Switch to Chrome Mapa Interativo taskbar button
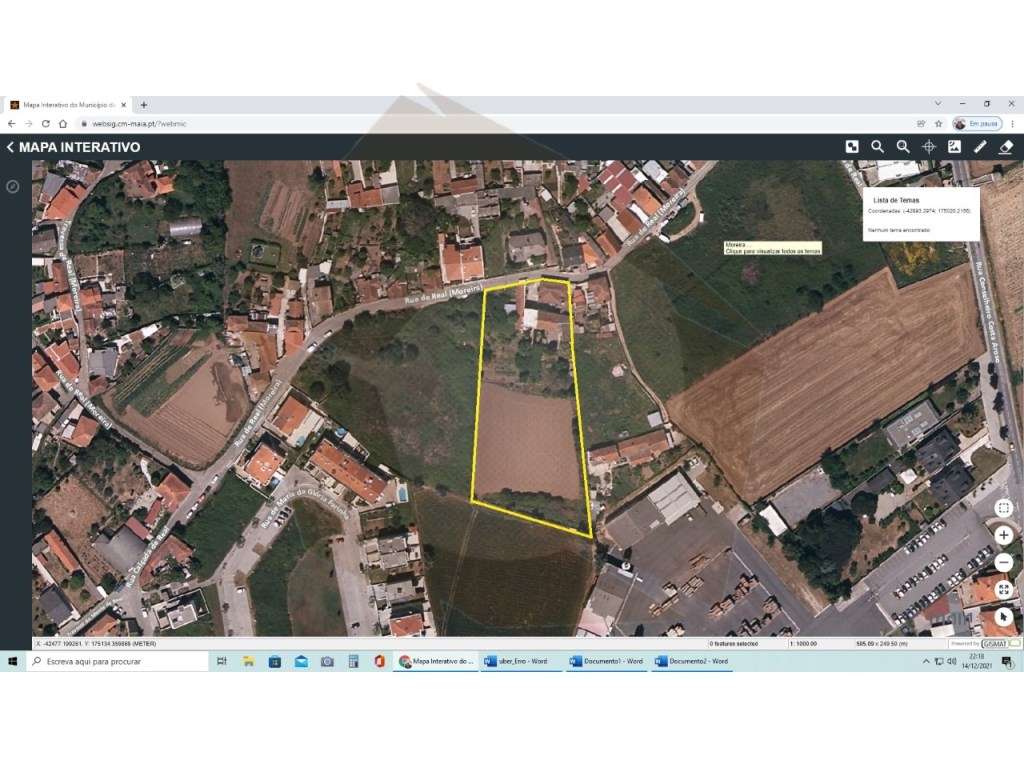 point(436,662)
